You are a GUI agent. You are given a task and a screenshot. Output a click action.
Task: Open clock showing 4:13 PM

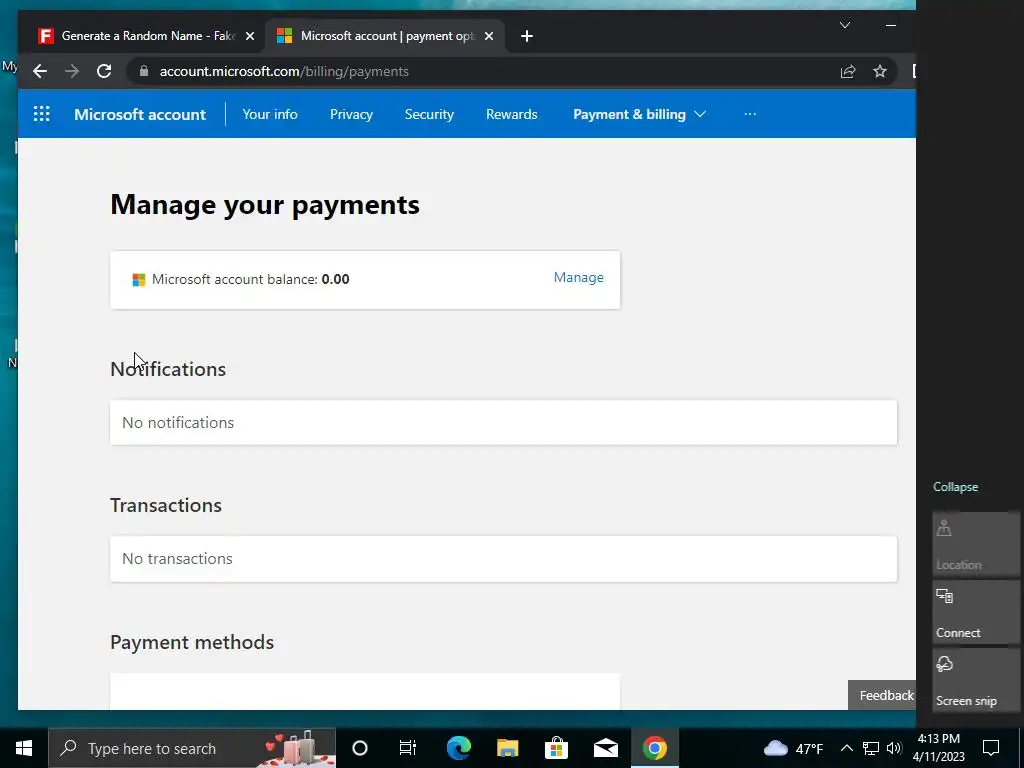click(938, 748)
